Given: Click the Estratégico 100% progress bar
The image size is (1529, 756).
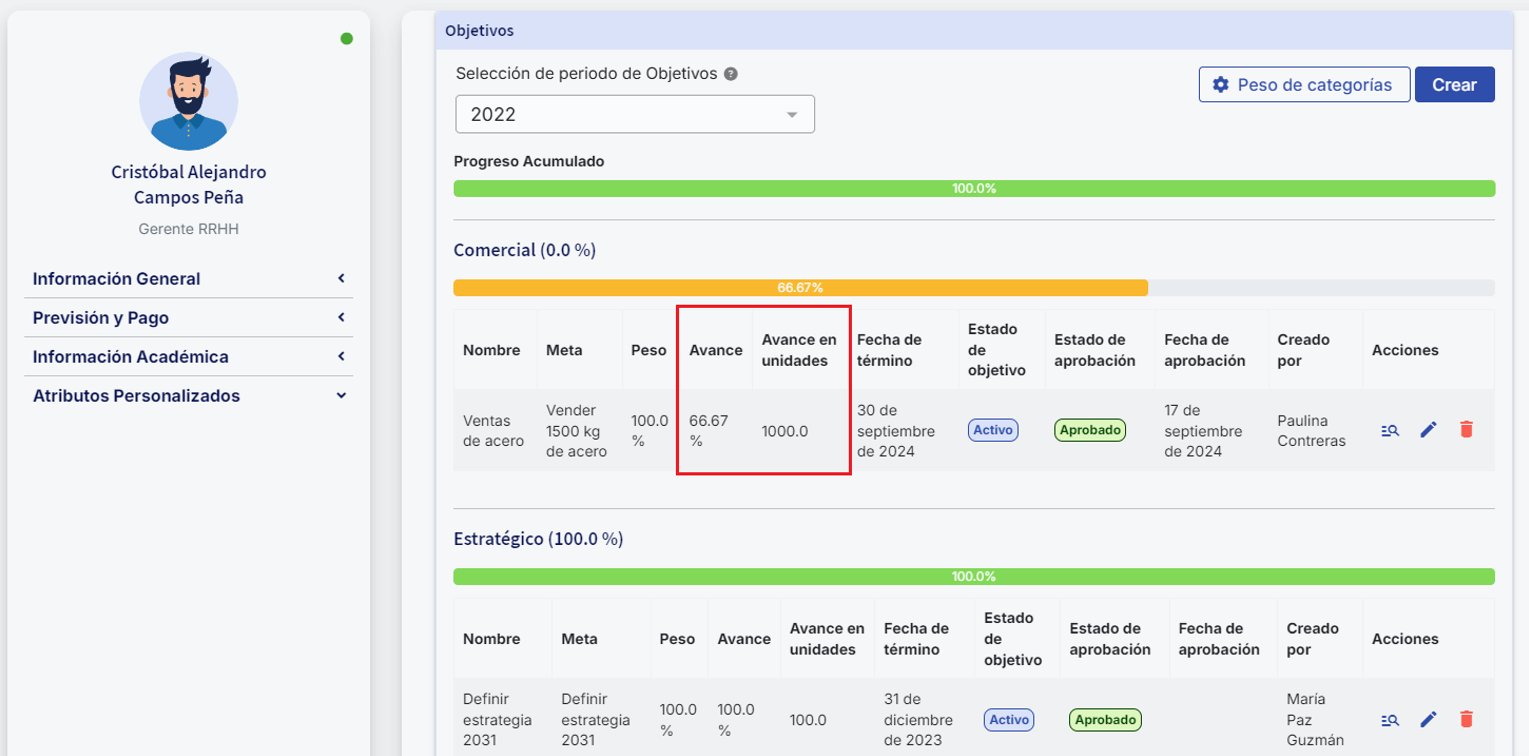Looking at the screenshot, I should point(974,577).
